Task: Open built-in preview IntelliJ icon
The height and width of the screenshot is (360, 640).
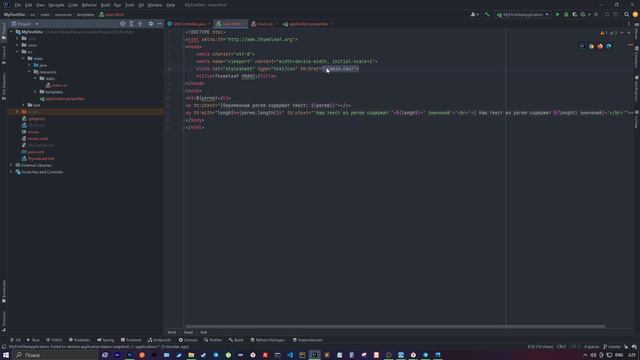Action: [582, 46]
